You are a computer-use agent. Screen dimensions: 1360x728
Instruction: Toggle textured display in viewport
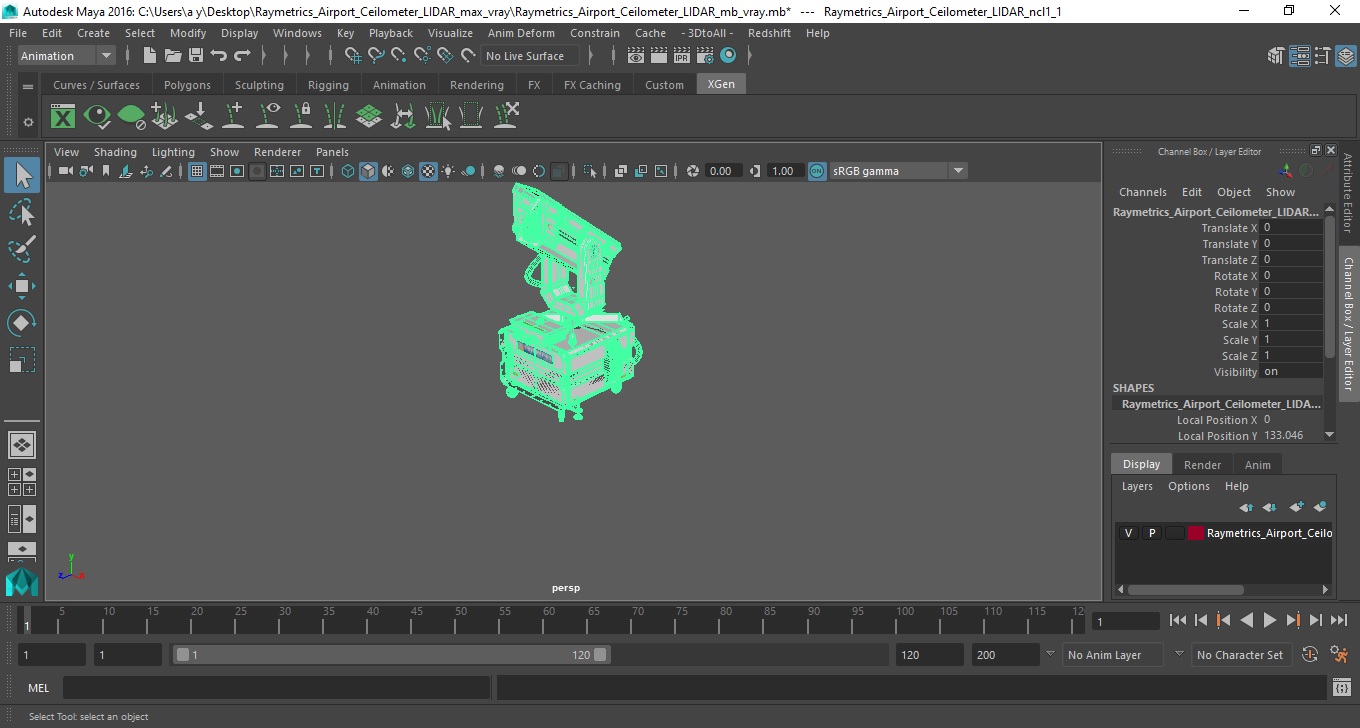pos(428,171)
